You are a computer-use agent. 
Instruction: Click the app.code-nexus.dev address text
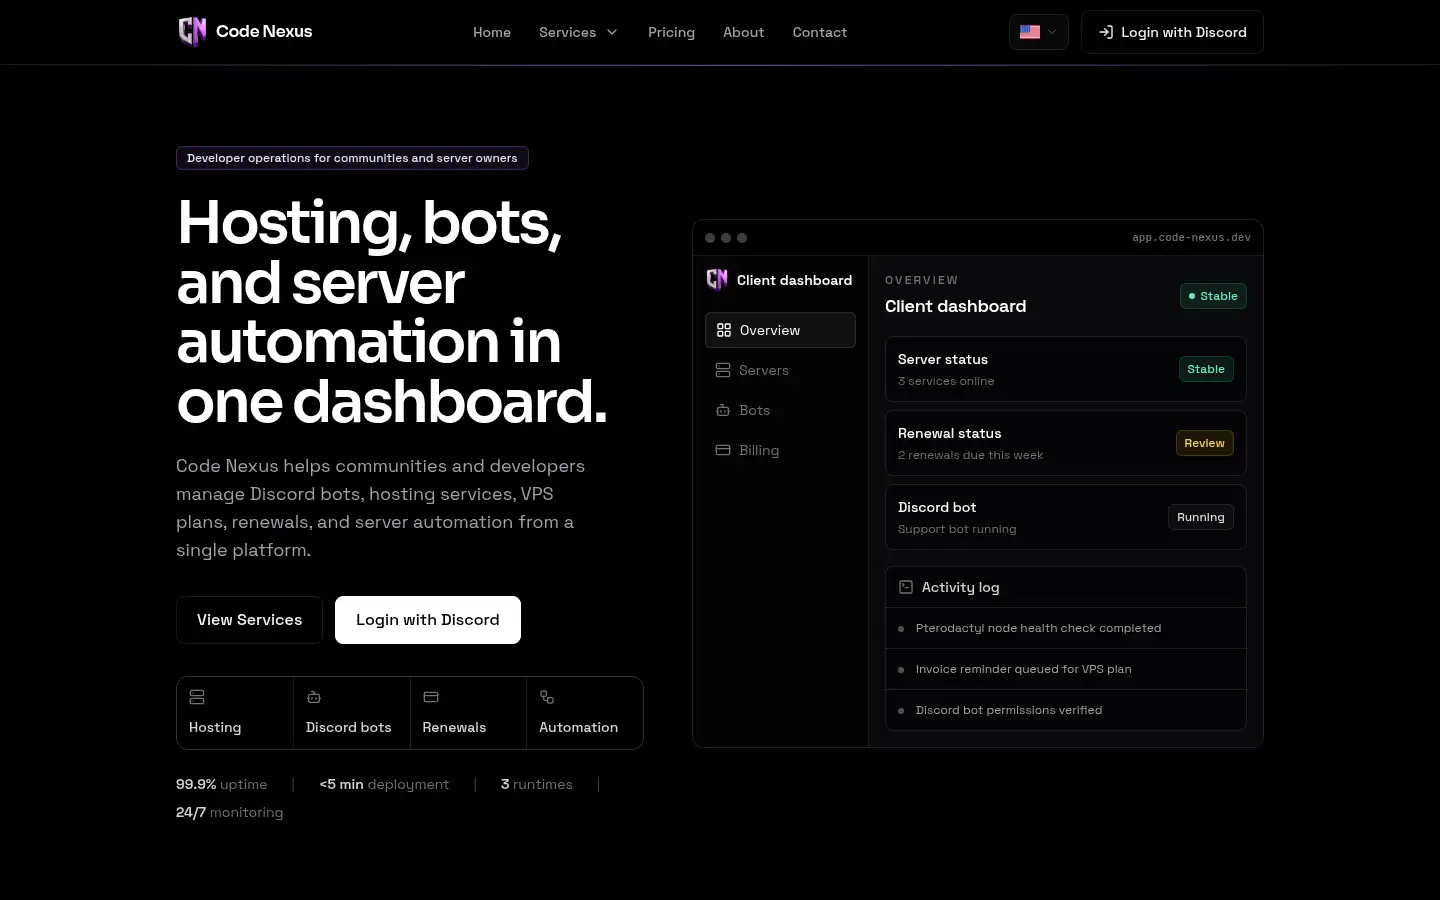(x=1191, y=238)
